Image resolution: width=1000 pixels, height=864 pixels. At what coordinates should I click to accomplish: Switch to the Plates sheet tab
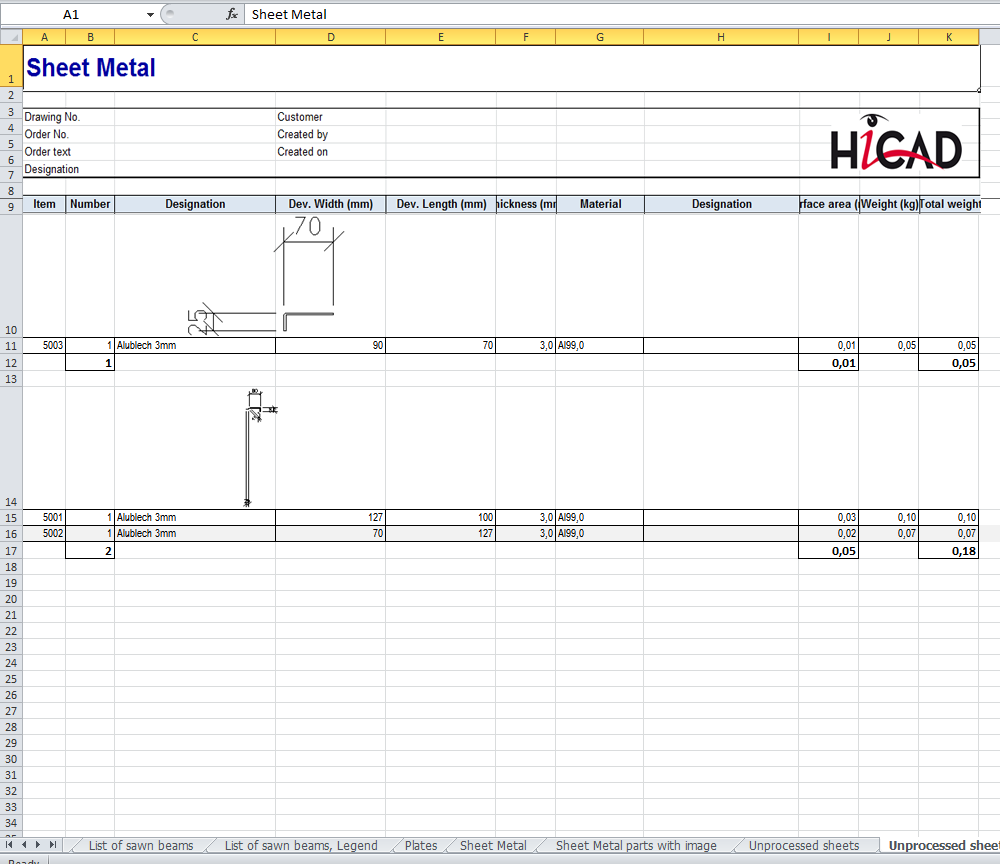420,846
